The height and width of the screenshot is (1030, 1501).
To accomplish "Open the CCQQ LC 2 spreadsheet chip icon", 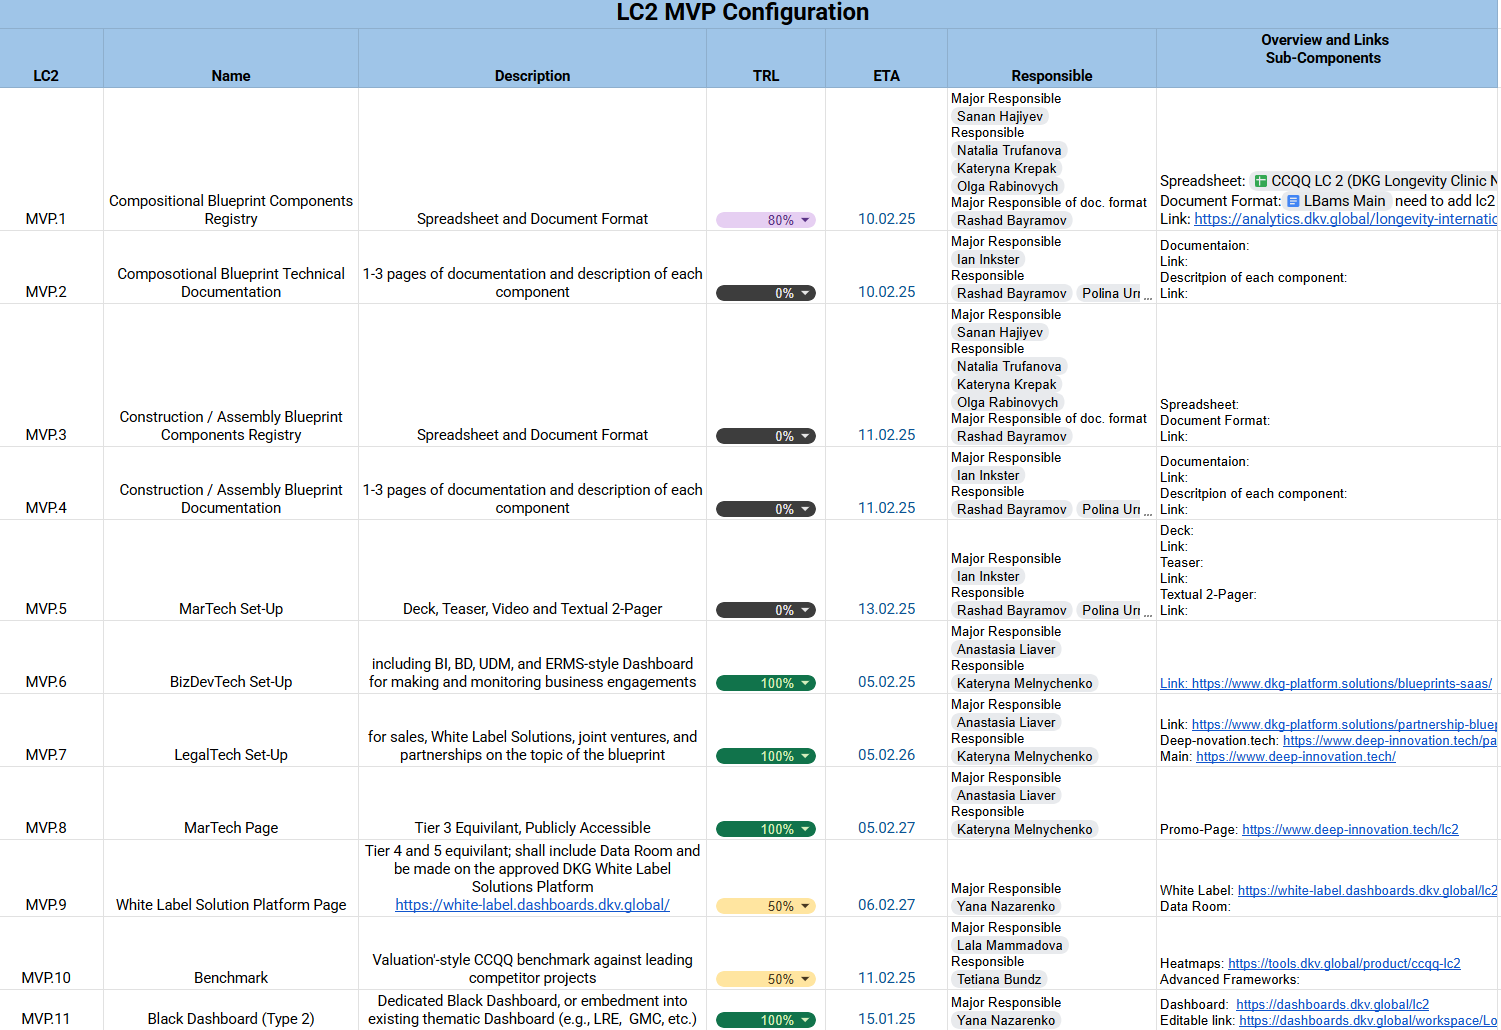I will [x=1261, y=181].
